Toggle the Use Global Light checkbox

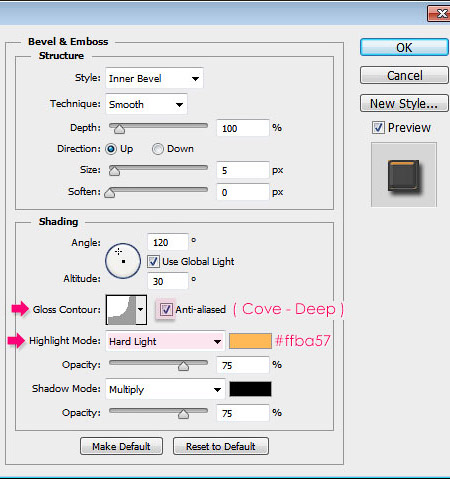pos(153,261)
